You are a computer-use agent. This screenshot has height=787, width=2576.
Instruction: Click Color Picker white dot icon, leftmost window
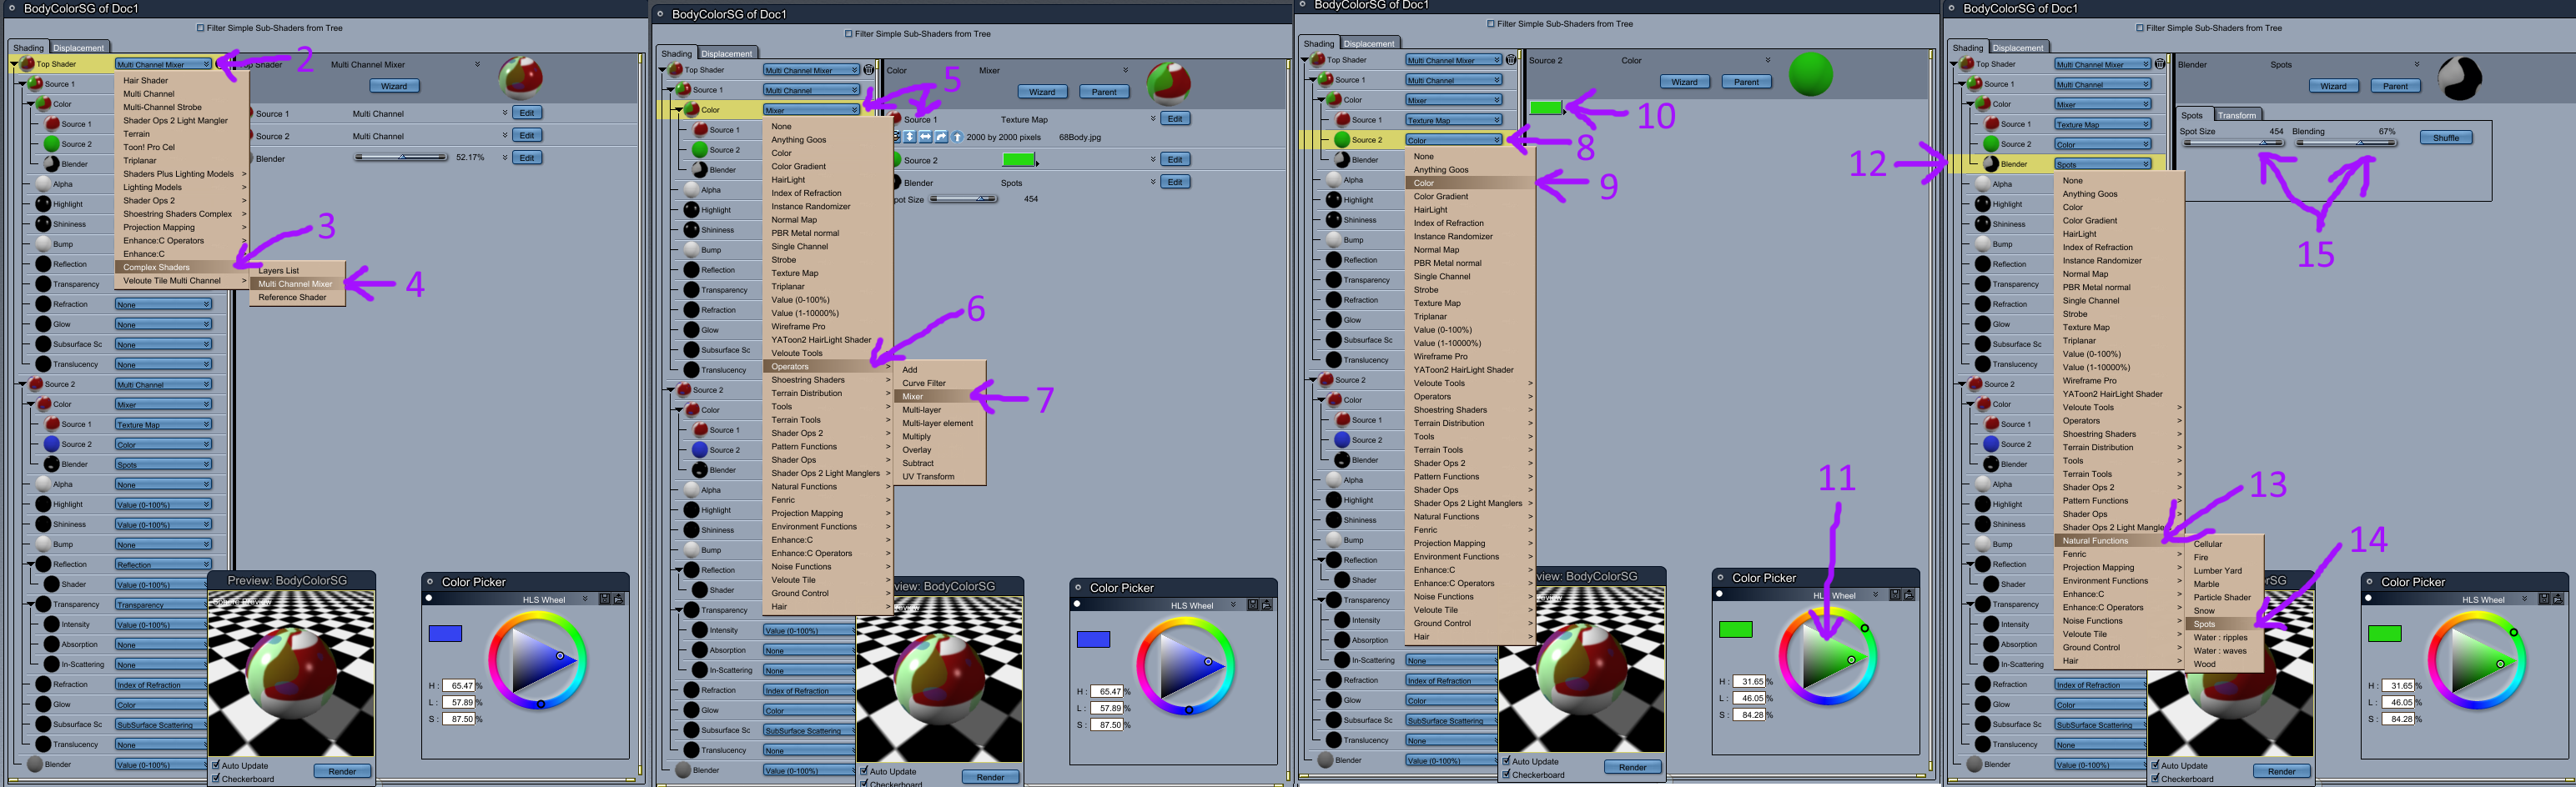[x=429, y=598]
